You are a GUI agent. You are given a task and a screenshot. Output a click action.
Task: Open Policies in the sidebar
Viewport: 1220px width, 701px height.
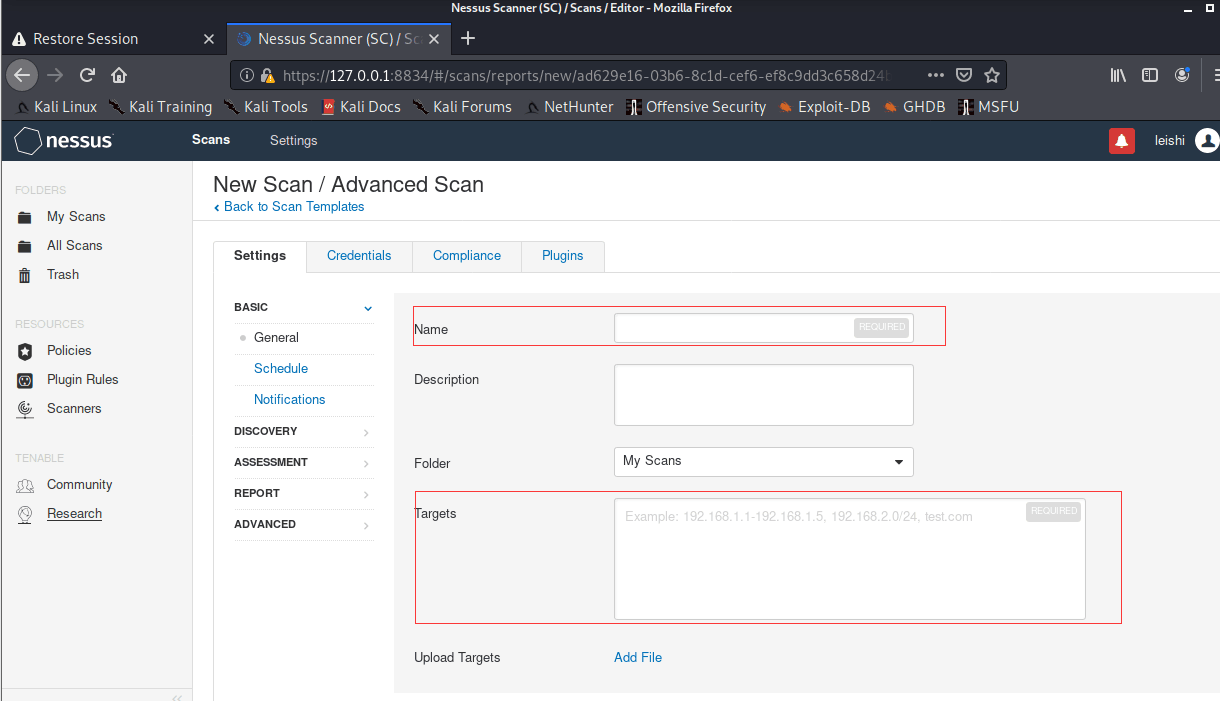(69, 350)
